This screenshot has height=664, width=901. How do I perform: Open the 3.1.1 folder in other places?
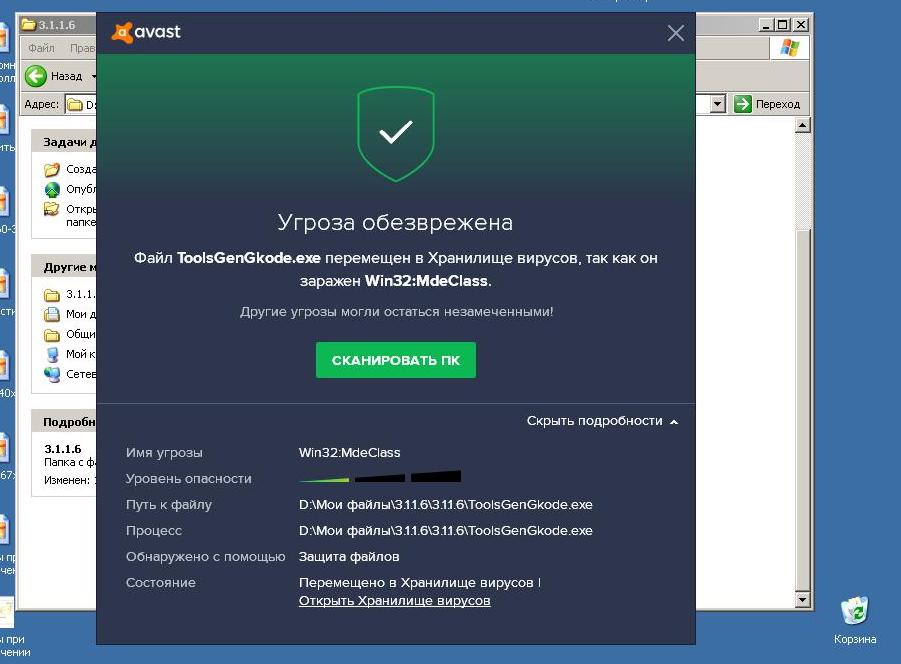(52, 295)
